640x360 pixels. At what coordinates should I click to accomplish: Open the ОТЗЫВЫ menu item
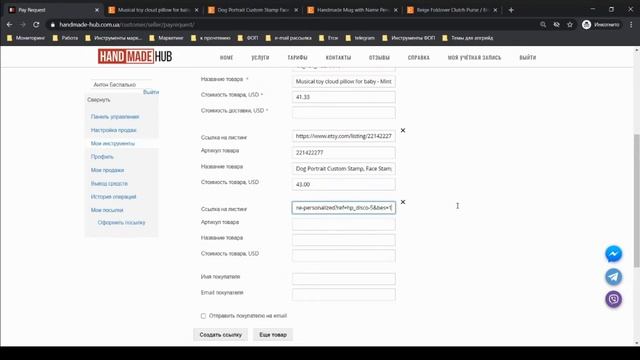(x=379, y=58)
